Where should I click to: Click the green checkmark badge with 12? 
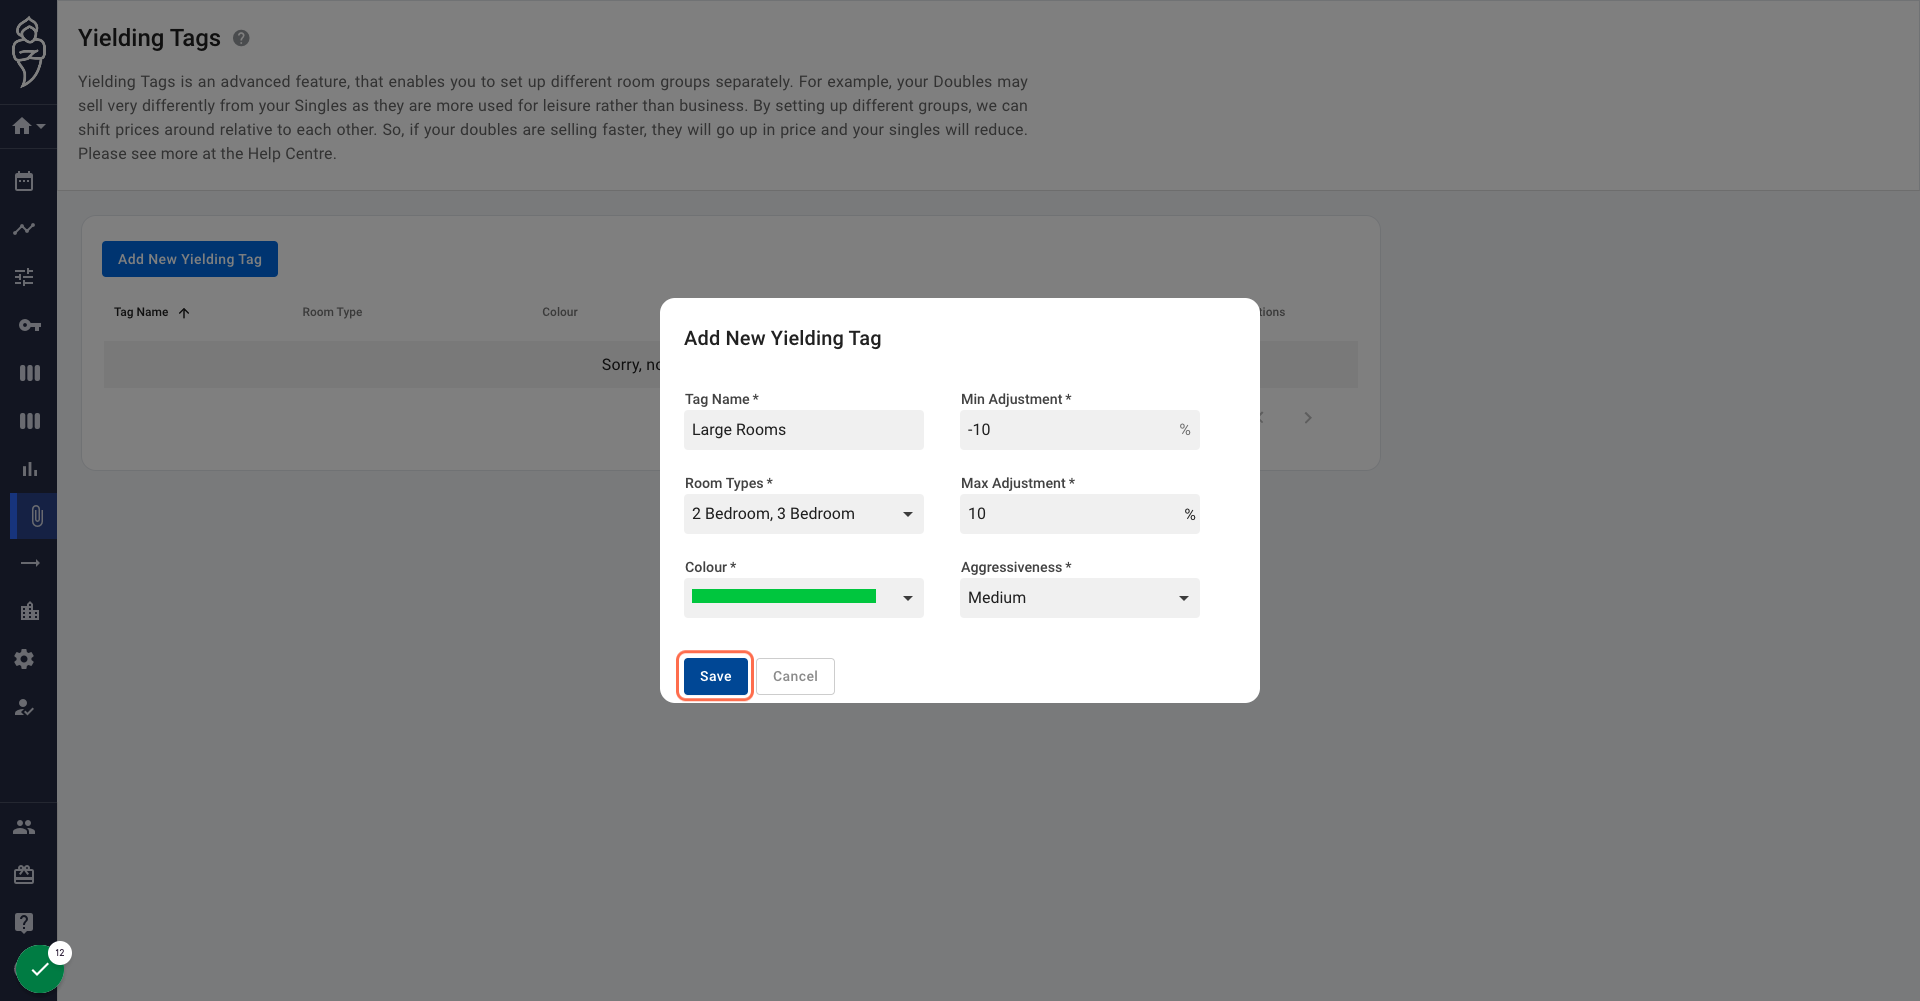(40, 969)
